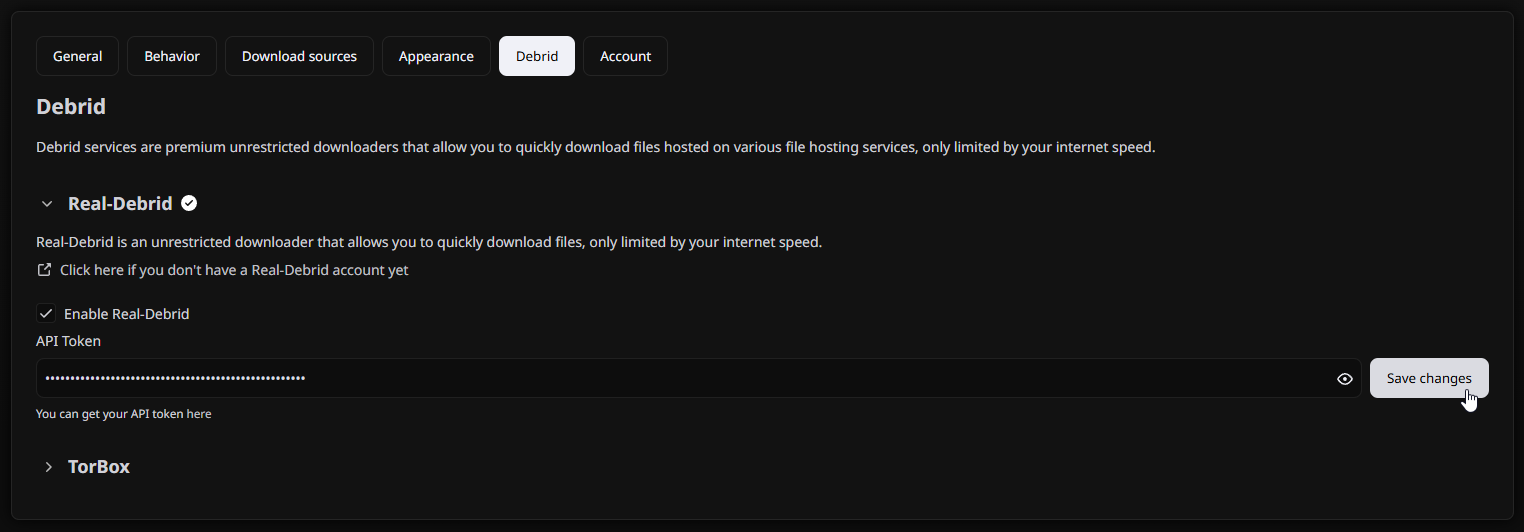Click the Real-Debrid section heading text
The width and height of the screenshot is (1524, 532).
120,204
